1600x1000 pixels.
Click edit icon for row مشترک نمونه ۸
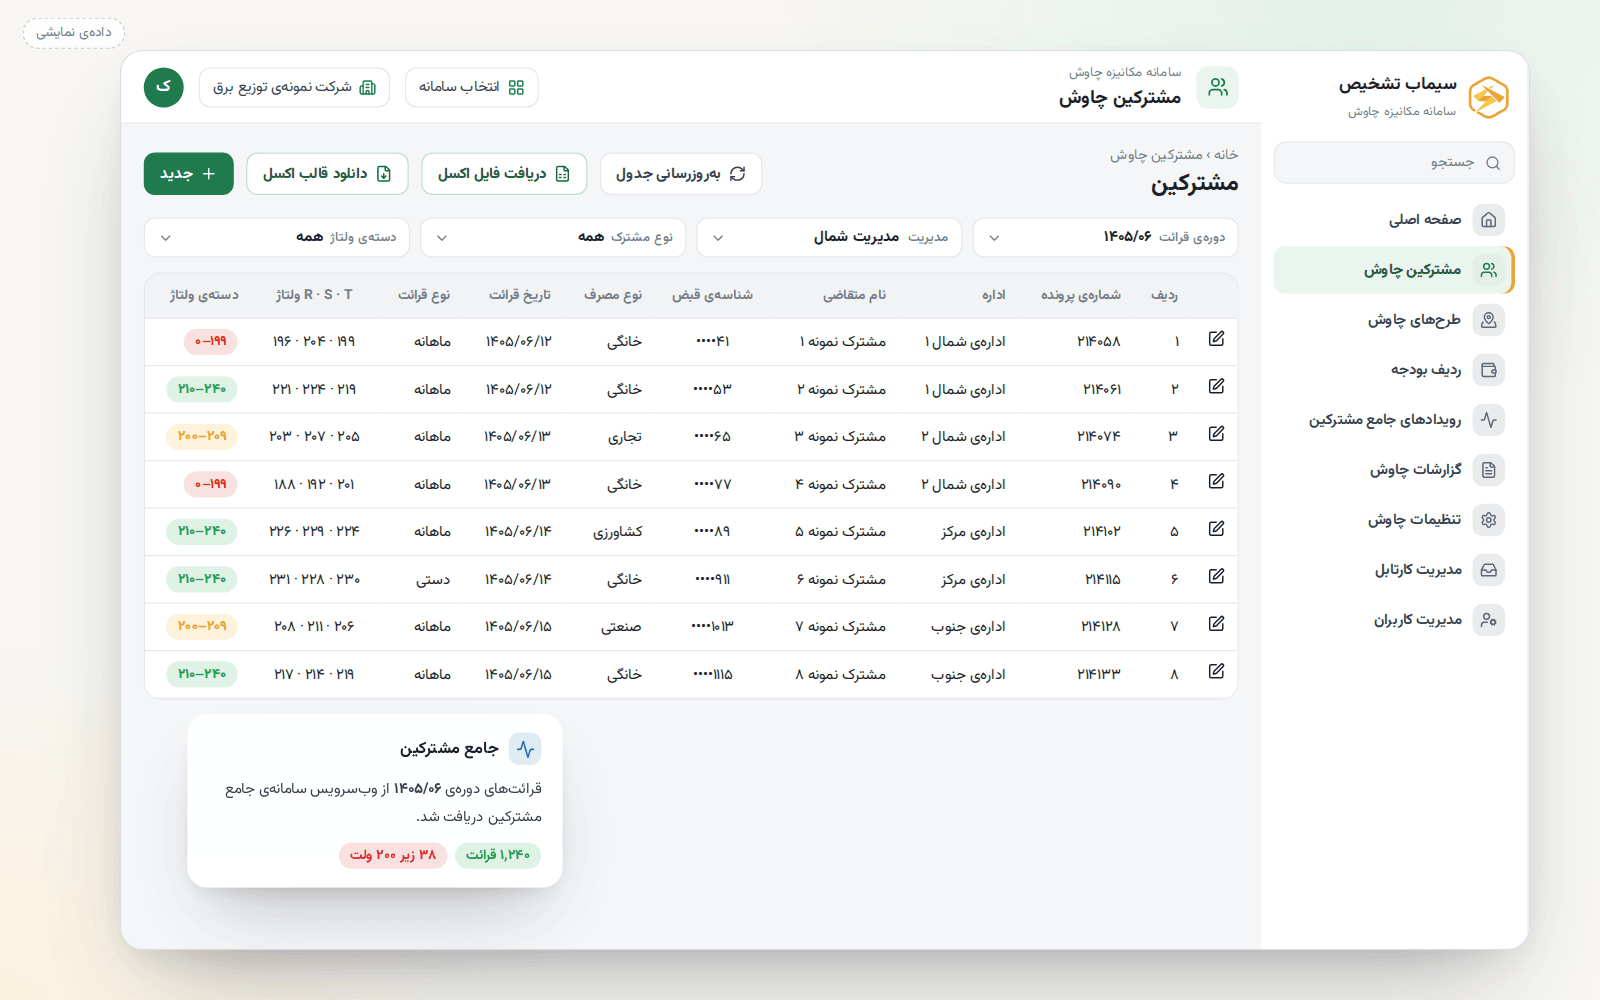pos(1216,672)
